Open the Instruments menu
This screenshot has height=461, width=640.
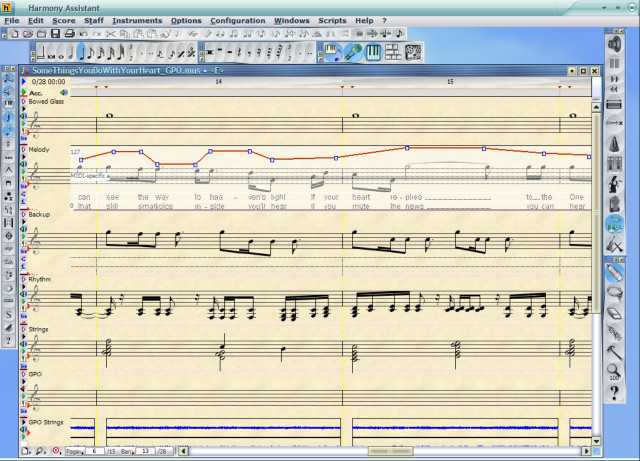[x=137, y=20]
